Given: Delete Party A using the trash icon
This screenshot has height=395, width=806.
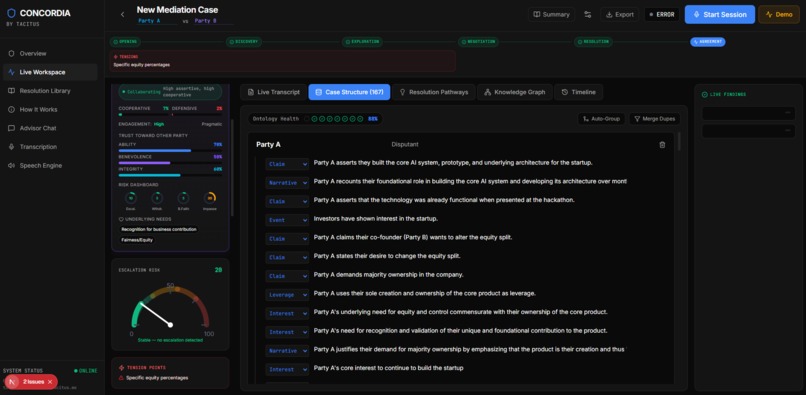Looking at the screenshot, I should (x=662, y=145).
